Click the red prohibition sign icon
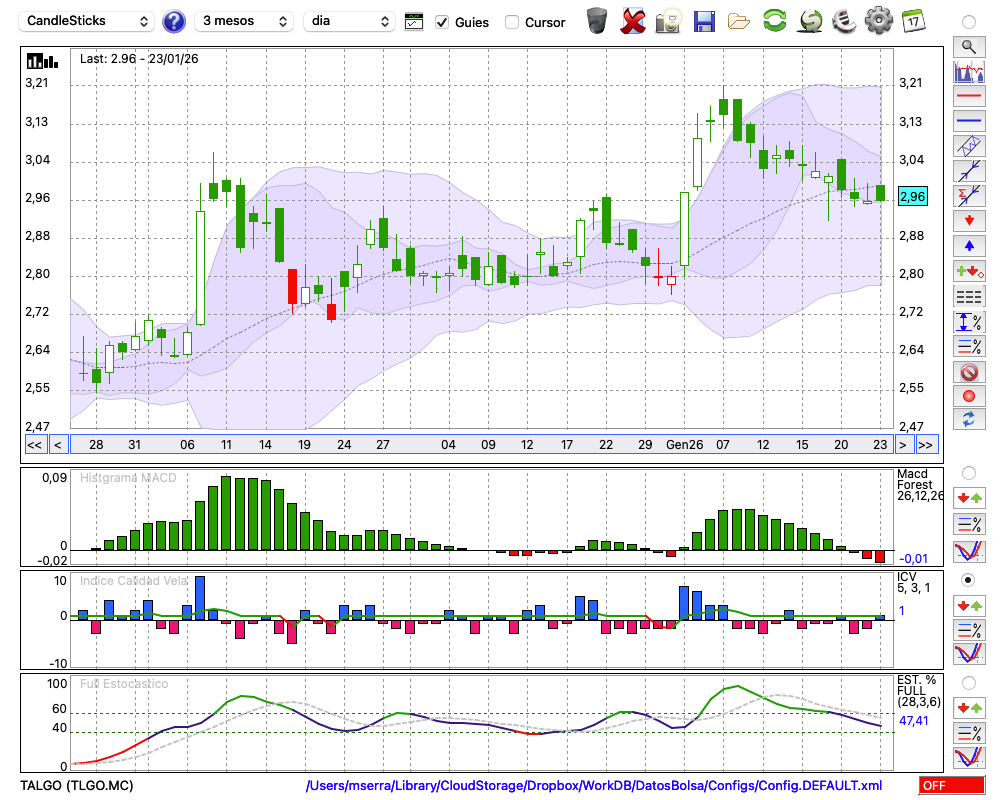1000x800 pixels. pos(968,372)
